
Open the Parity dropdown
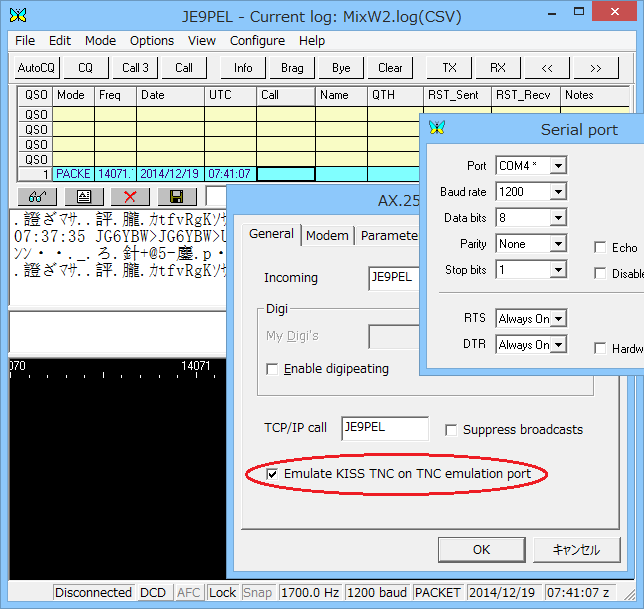click(x=558, y=244)
